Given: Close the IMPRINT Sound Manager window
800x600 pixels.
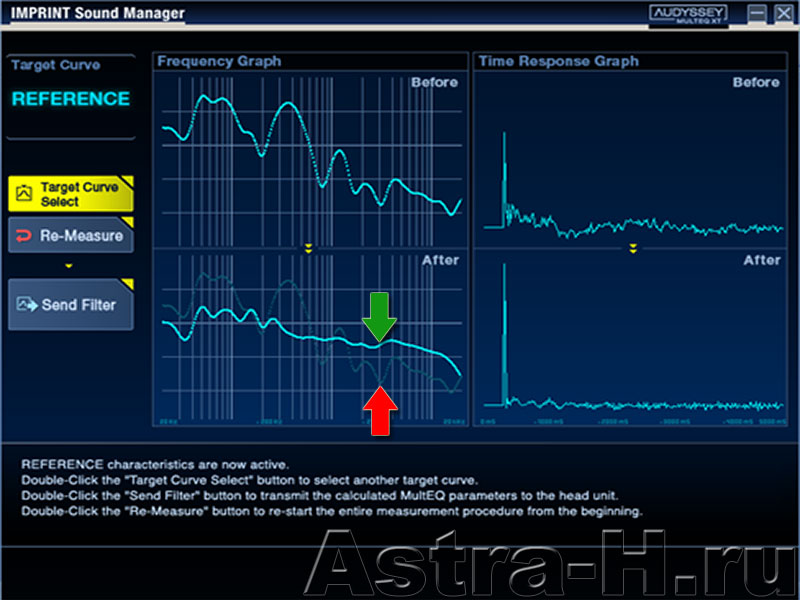Looking at the screenshot, I should click(x=784, y=13).
